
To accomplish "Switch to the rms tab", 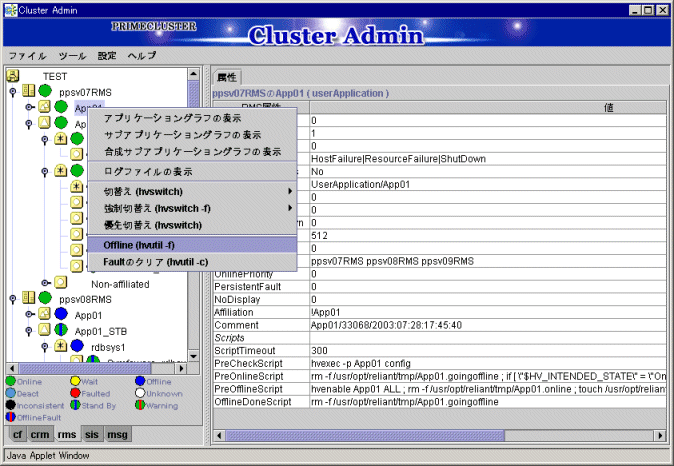I will (x=67, y=435).
